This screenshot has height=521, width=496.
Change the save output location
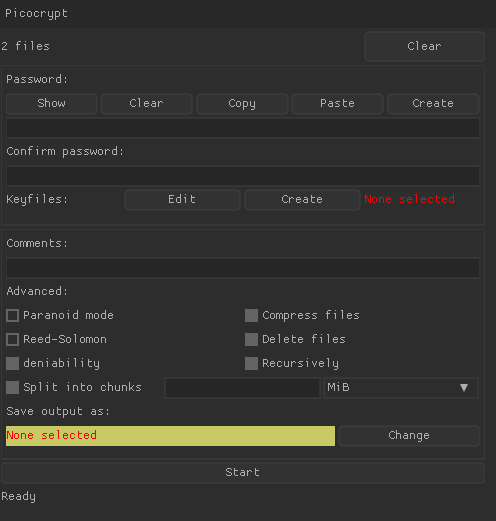click(409, 436)
